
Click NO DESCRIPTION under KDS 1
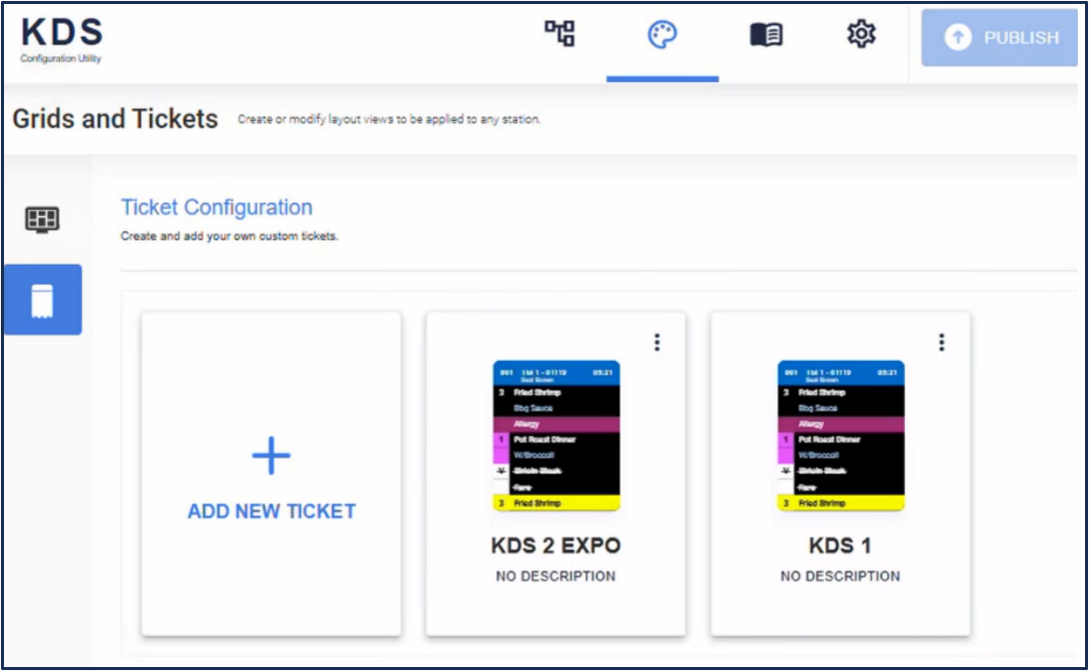click(x=840, y=576)
